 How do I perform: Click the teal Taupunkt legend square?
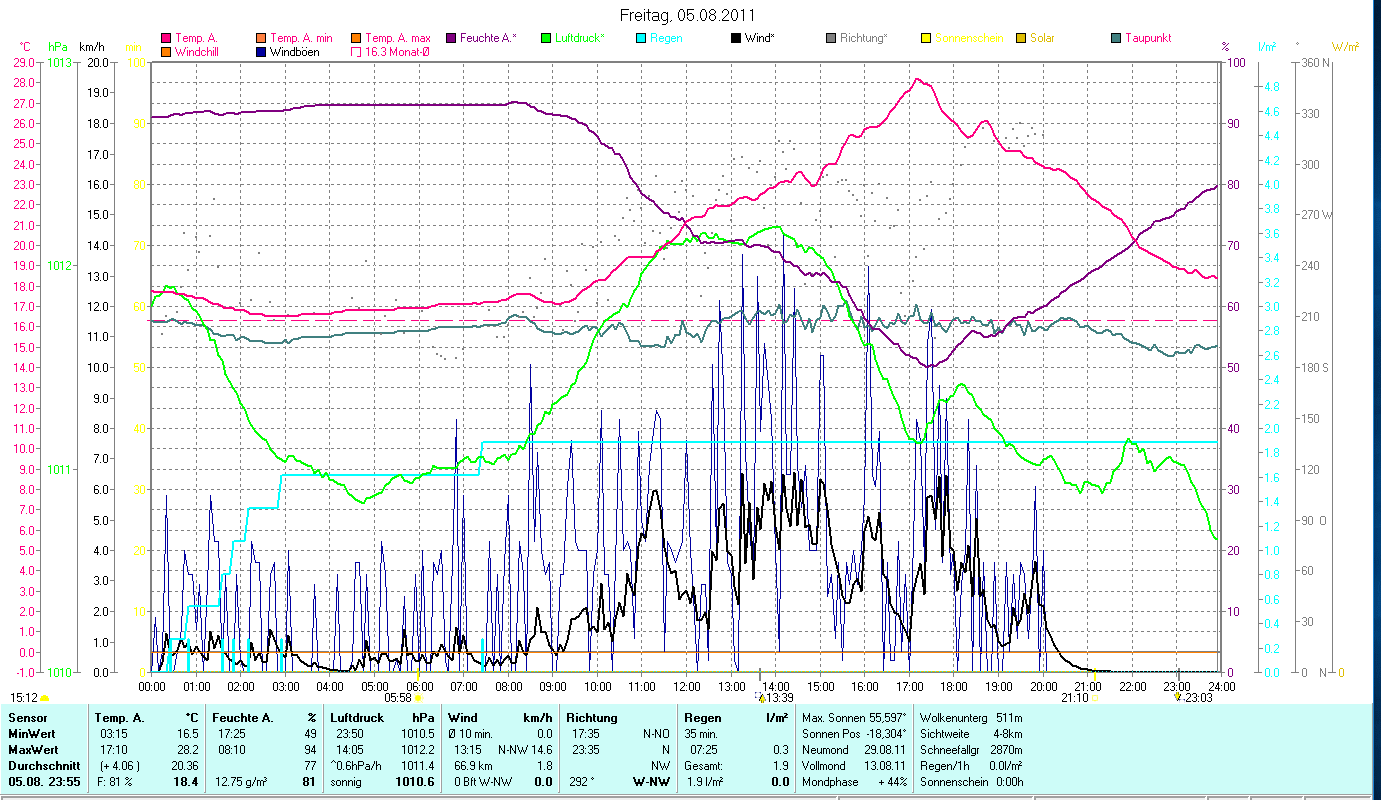[1116, 38]
